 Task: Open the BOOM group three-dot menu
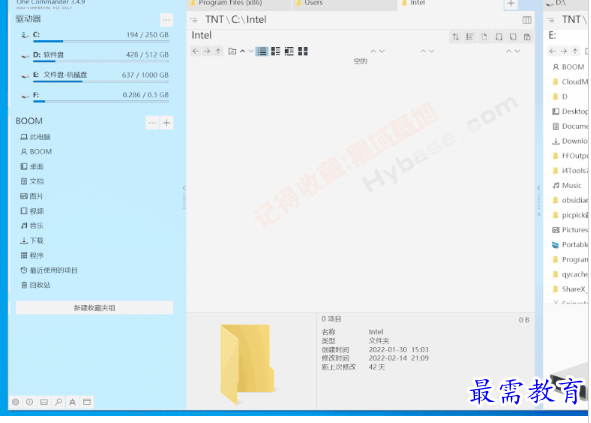pos(152,123)
